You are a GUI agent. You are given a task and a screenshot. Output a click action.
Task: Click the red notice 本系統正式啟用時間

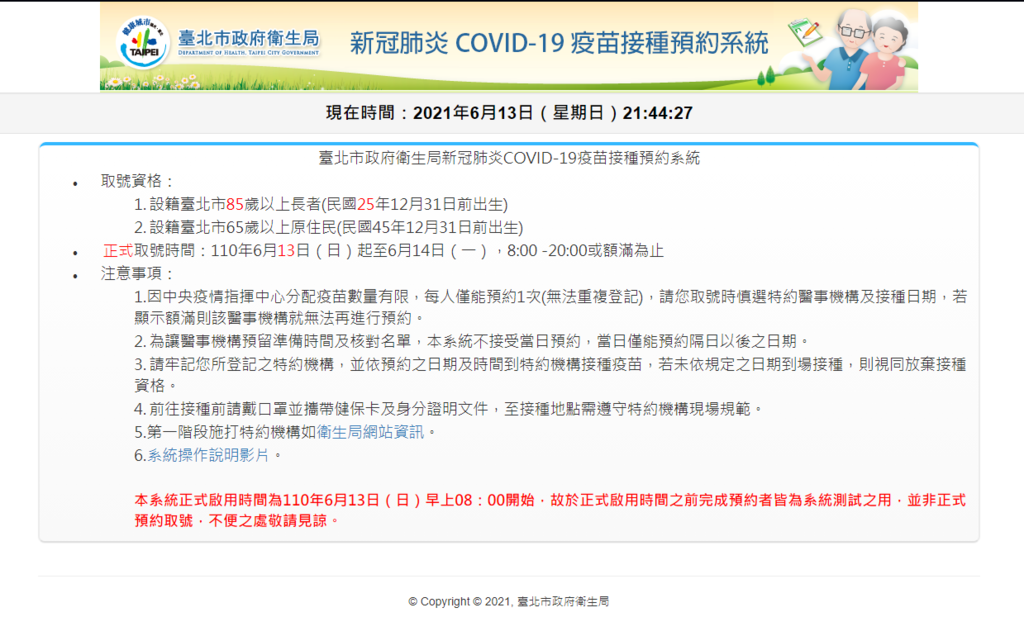[550, 510]
